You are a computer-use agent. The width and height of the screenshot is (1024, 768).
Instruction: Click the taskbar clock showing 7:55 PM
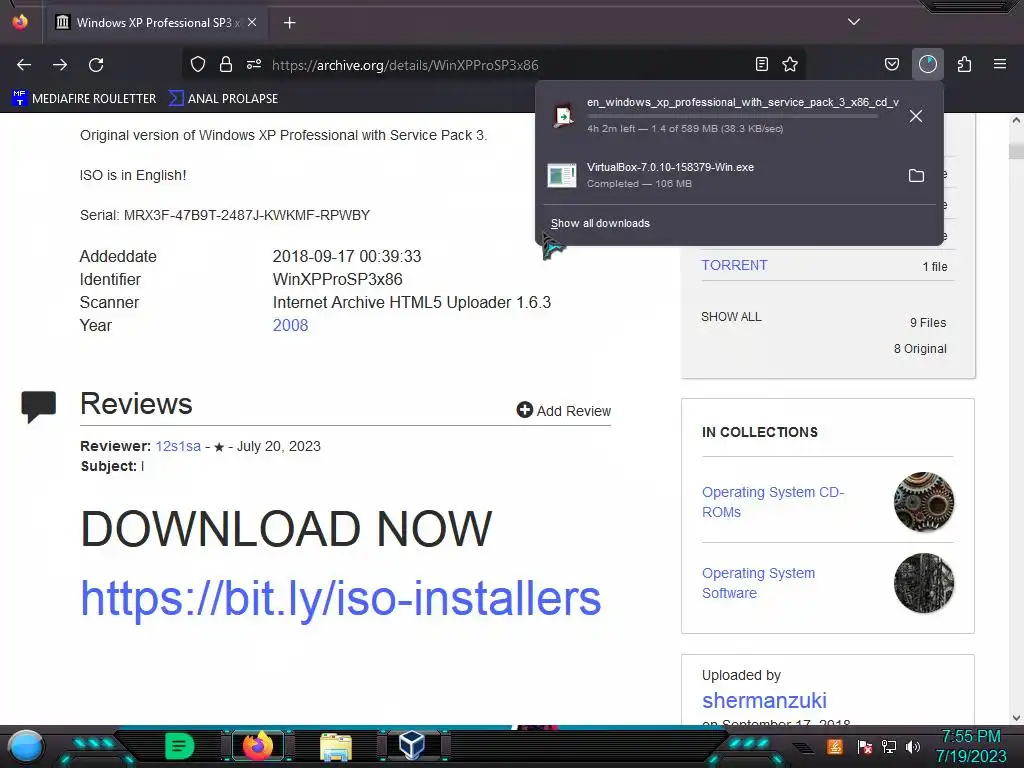click(x=971, y=746)
